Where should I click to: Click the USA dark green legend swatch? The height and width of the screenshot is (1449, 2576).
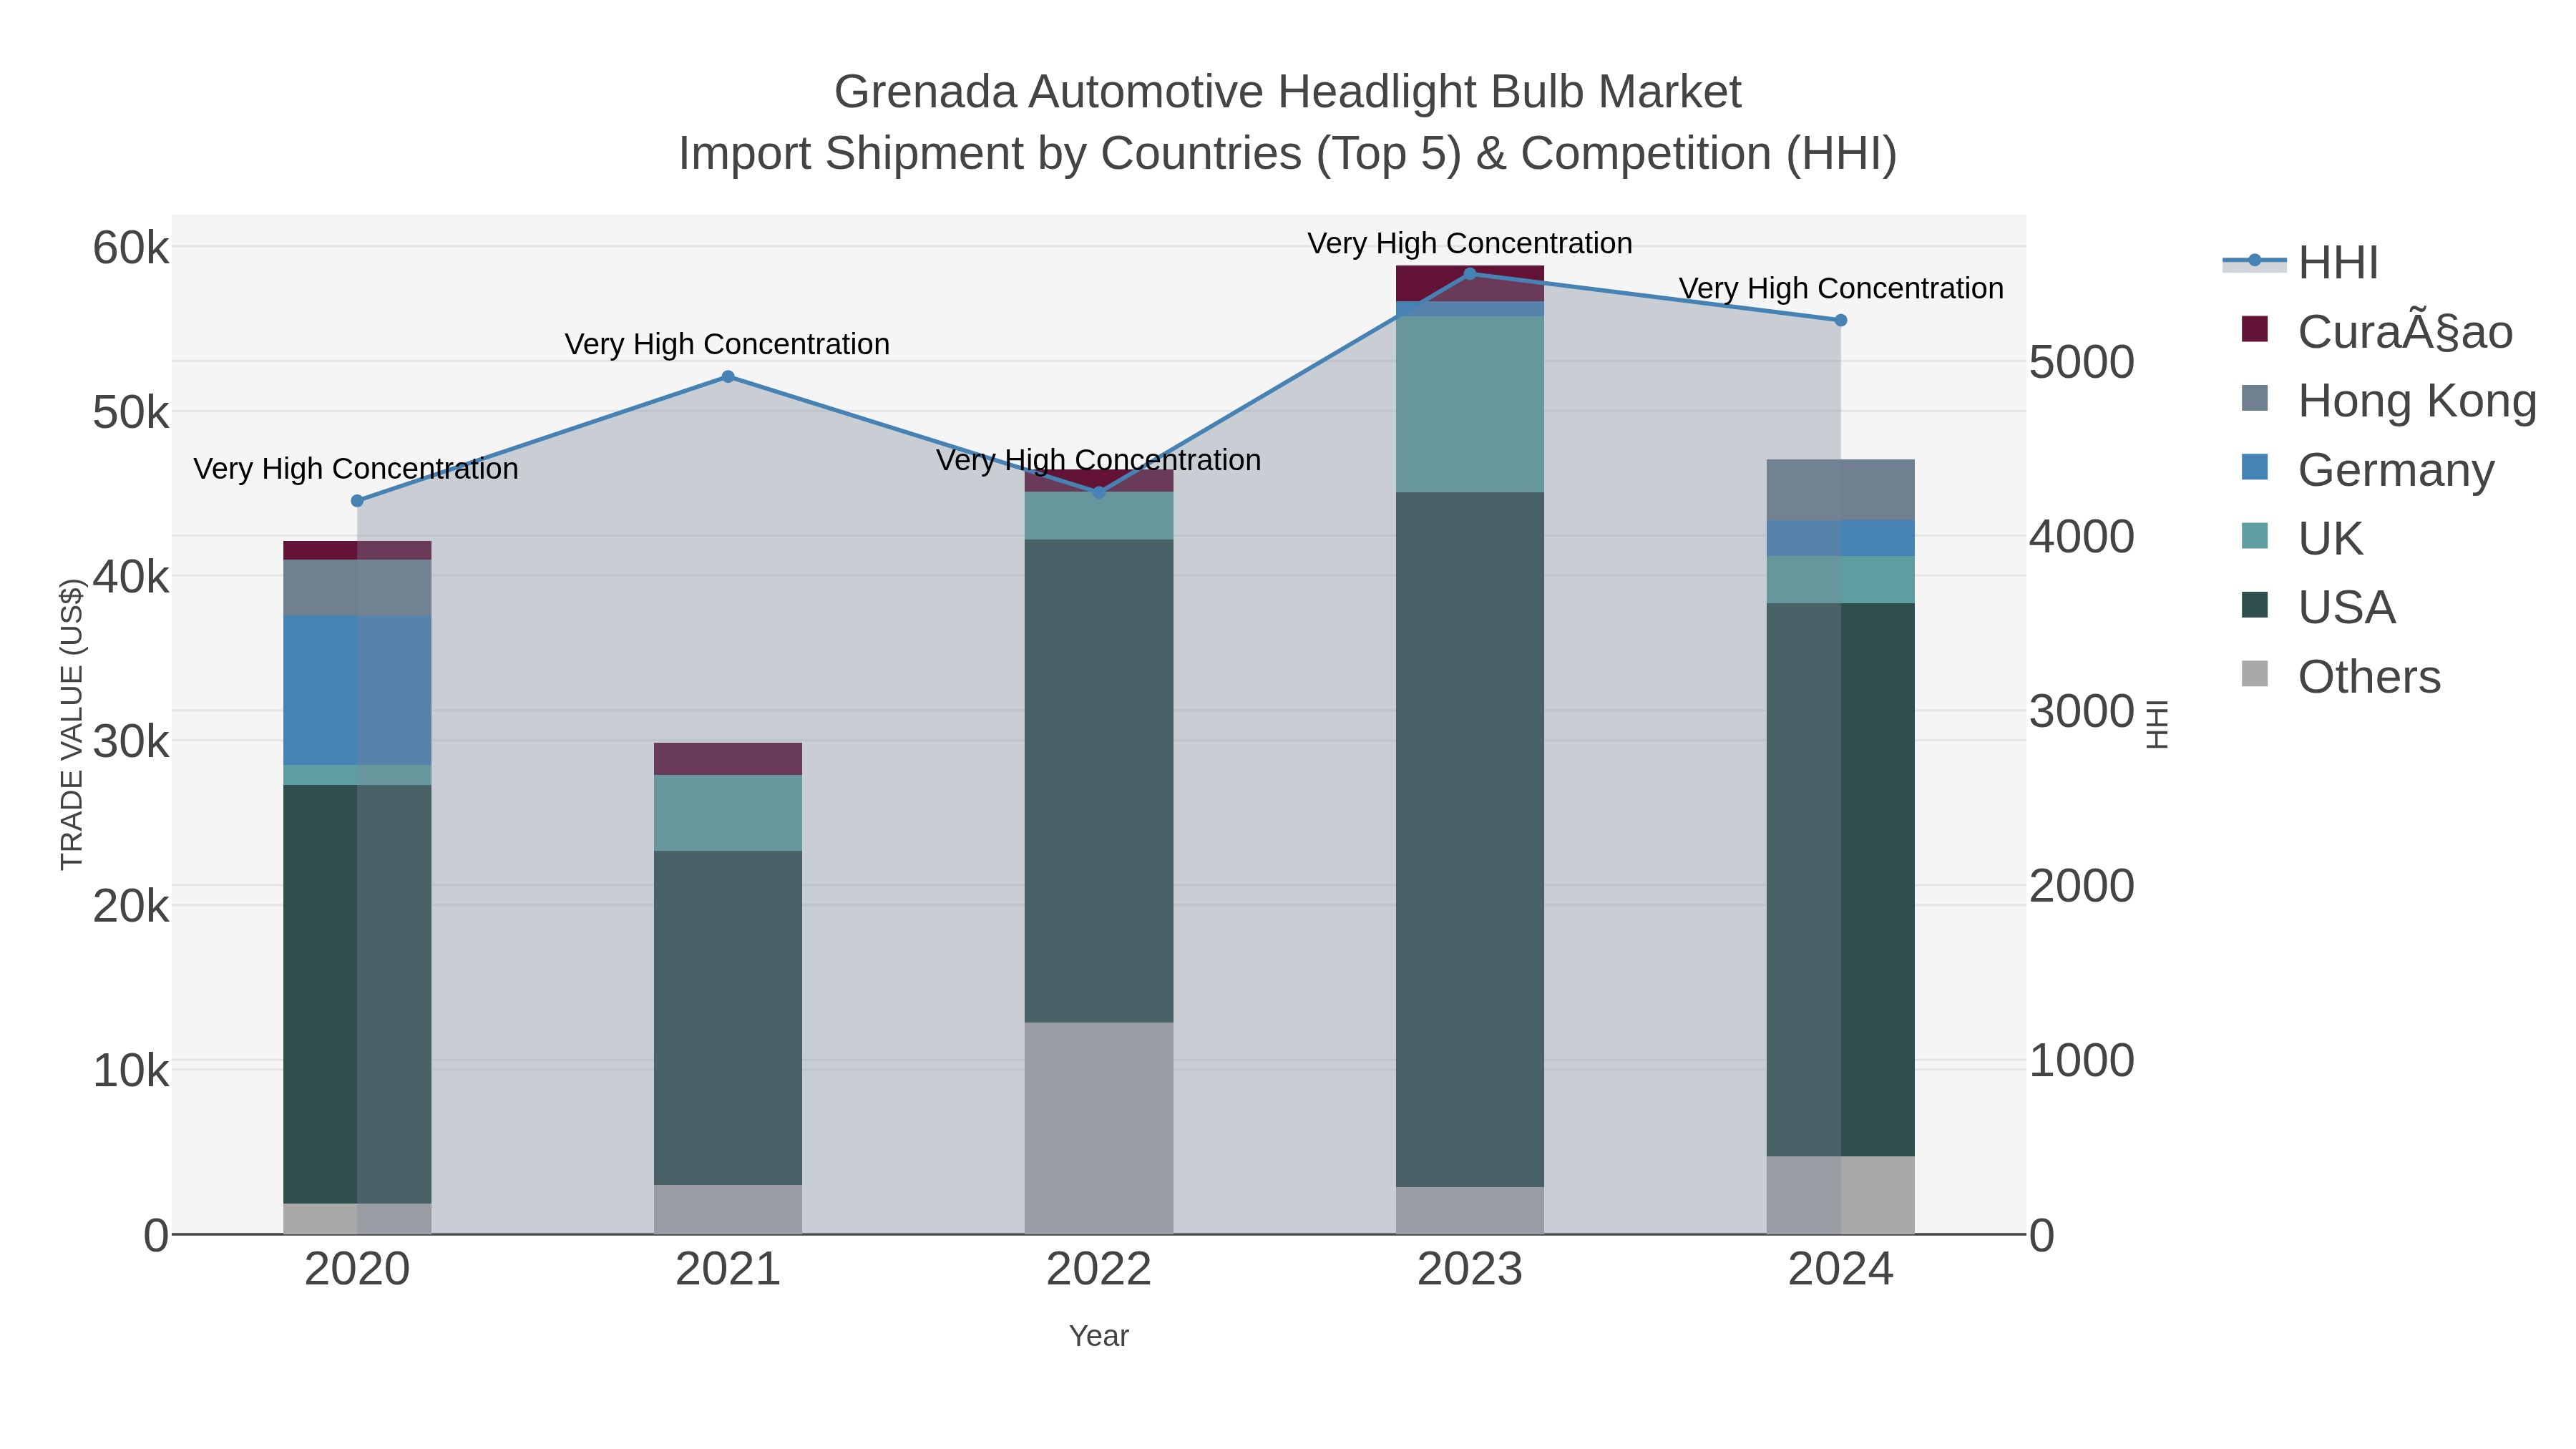2255,605
